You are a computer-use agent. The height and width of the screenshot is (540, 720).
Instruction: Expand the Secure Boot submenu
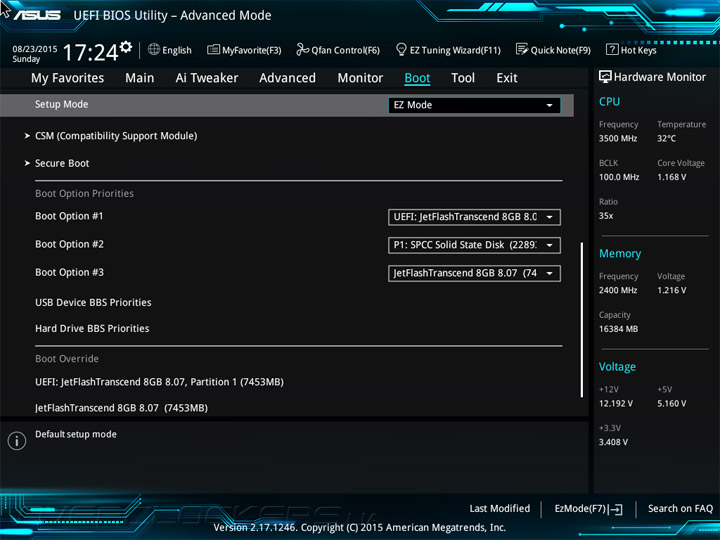tap(62, 163)
